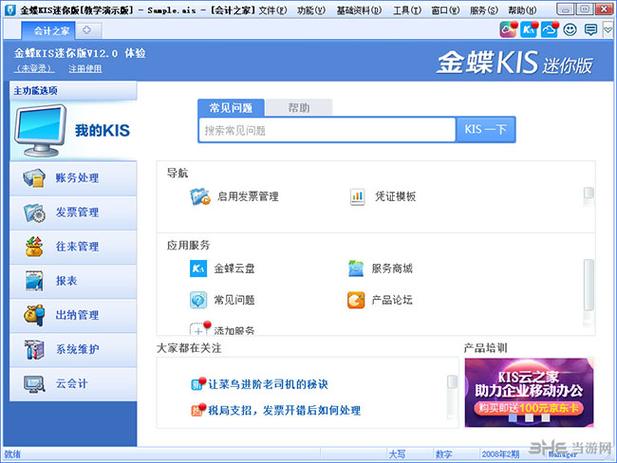
Task: Open 常见问题 service icon
Action: pos(198,300)
